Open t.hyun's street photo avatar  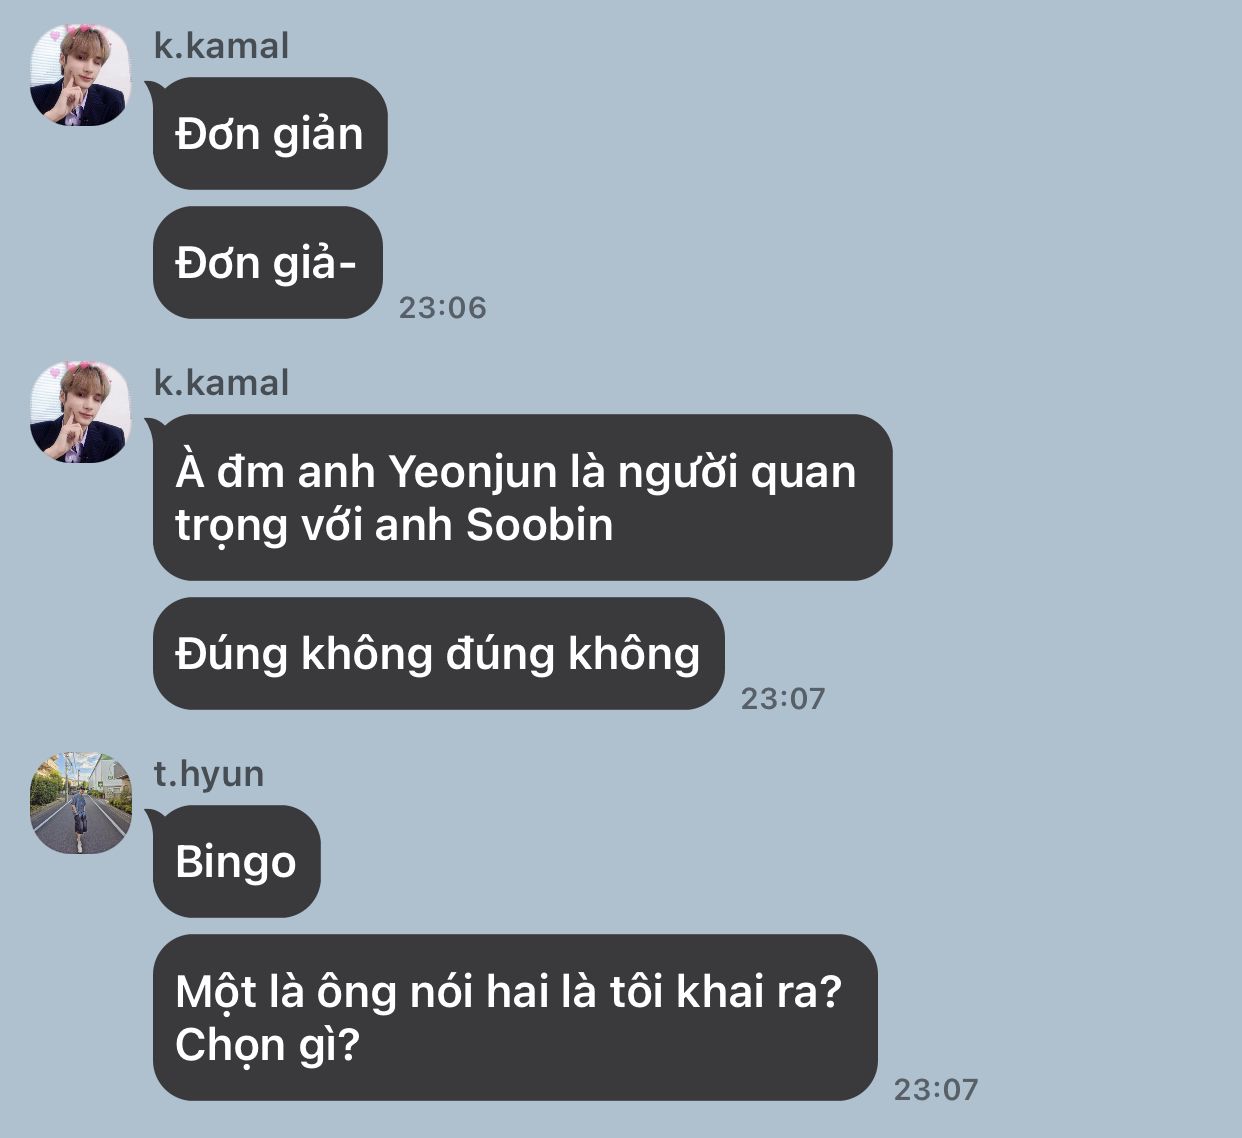80,803
